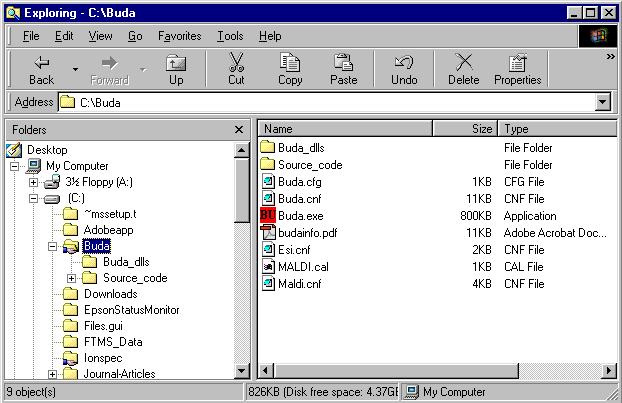Select the Buda folder in tree

point(97,246)
